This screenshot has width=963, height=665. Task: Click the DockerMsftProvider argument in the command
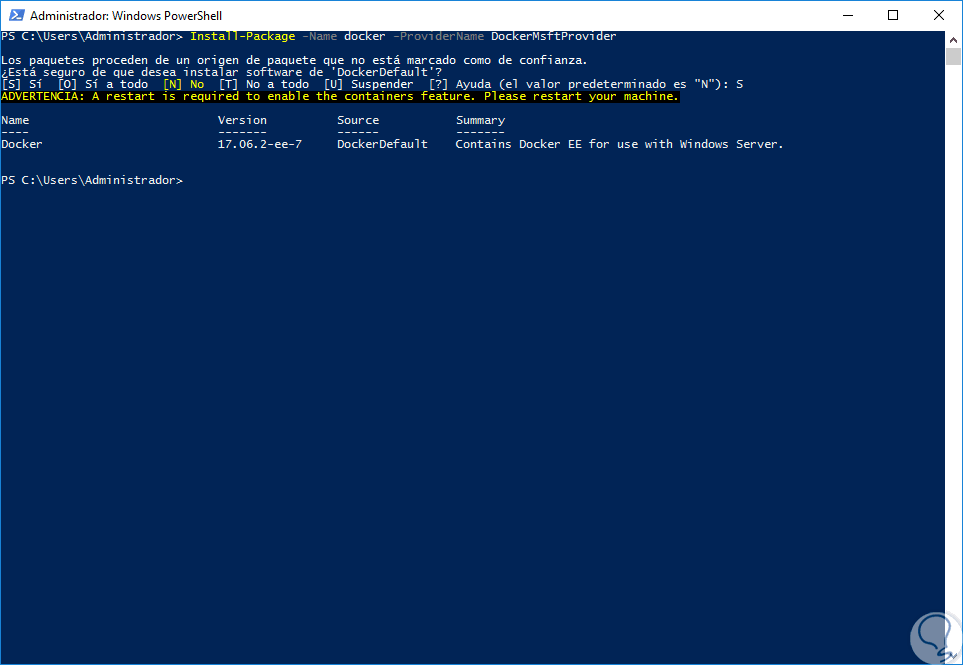pos(553,36)
